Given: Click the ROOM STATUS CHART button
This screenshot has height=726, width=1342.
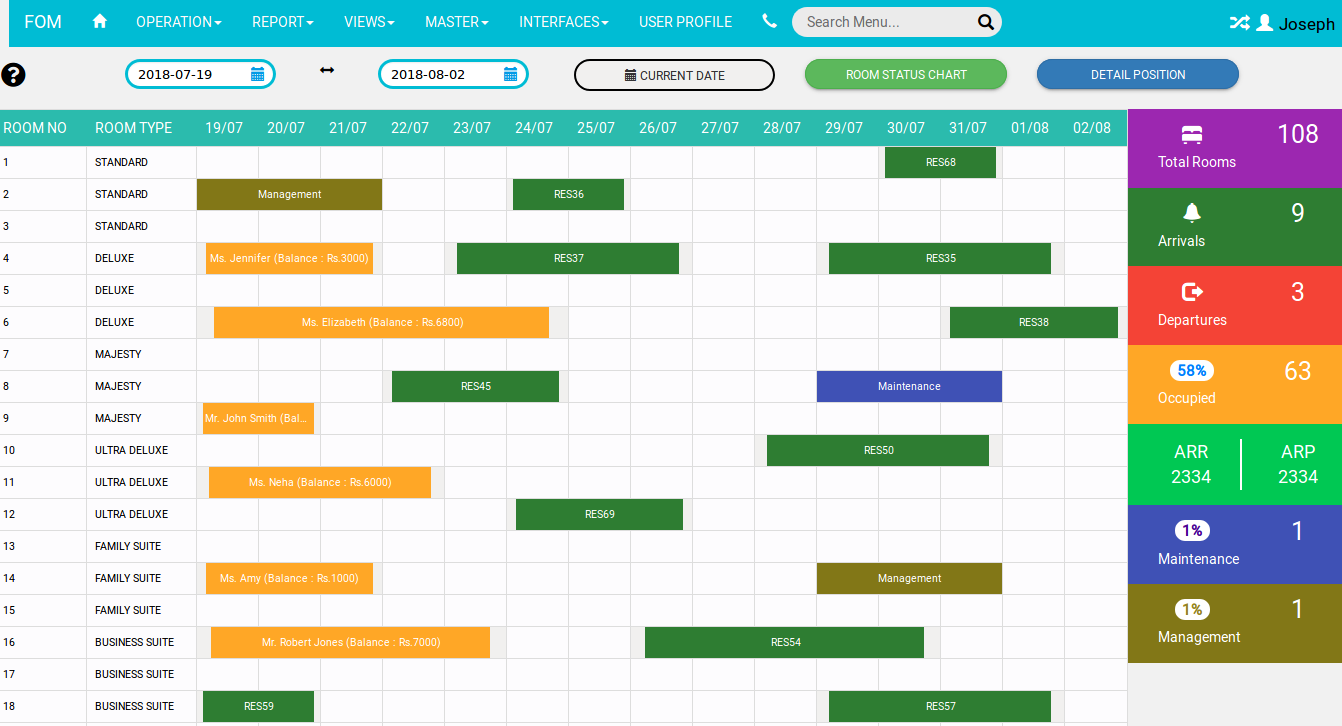Looking at the screenshot, I should 905,74.
